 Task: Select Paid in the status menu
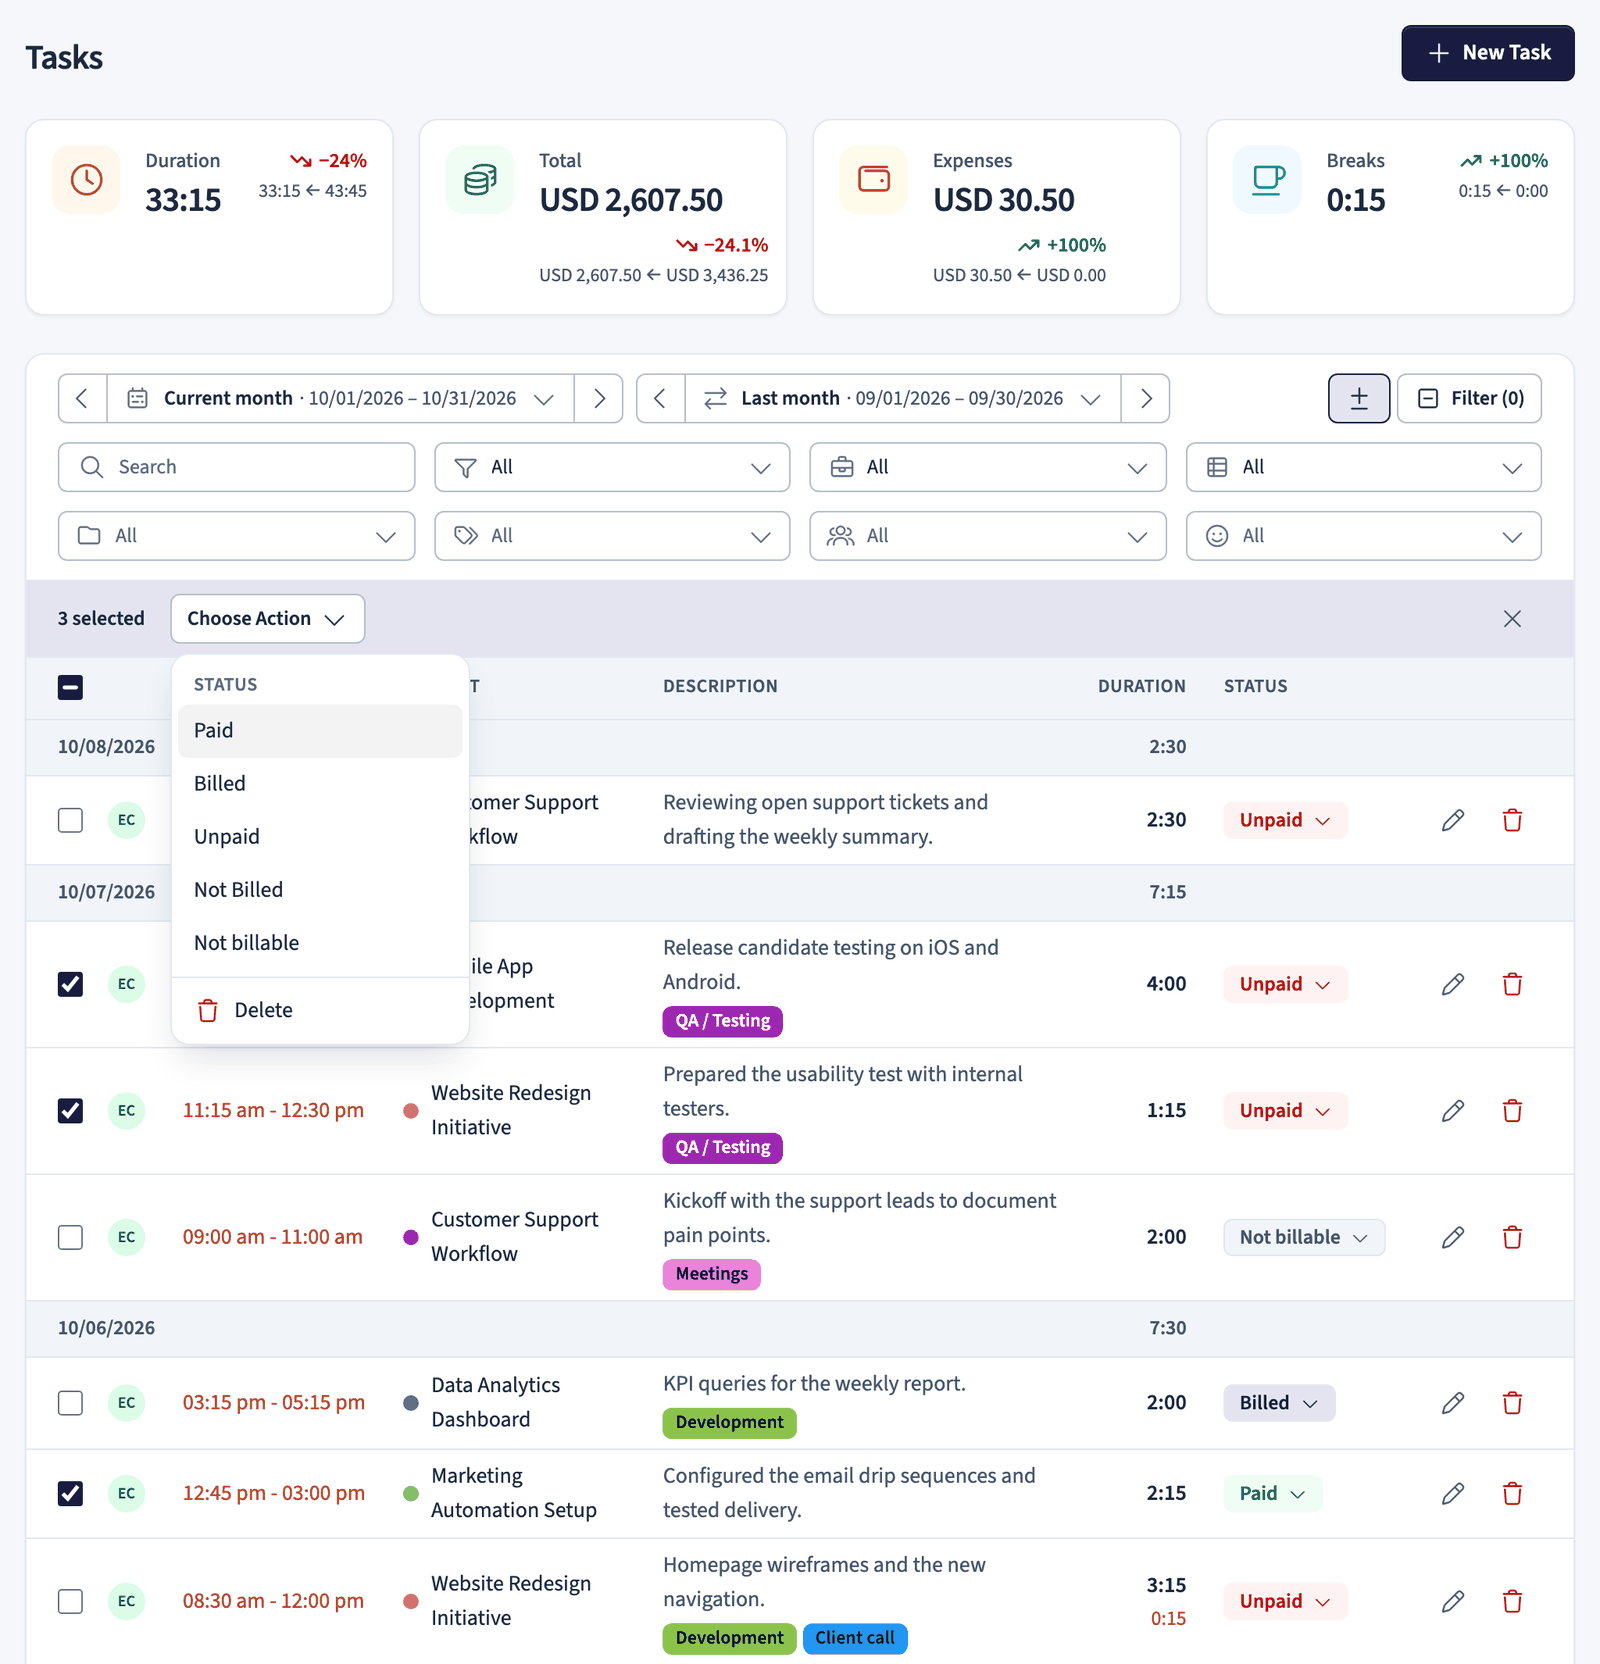pos(320,731)
